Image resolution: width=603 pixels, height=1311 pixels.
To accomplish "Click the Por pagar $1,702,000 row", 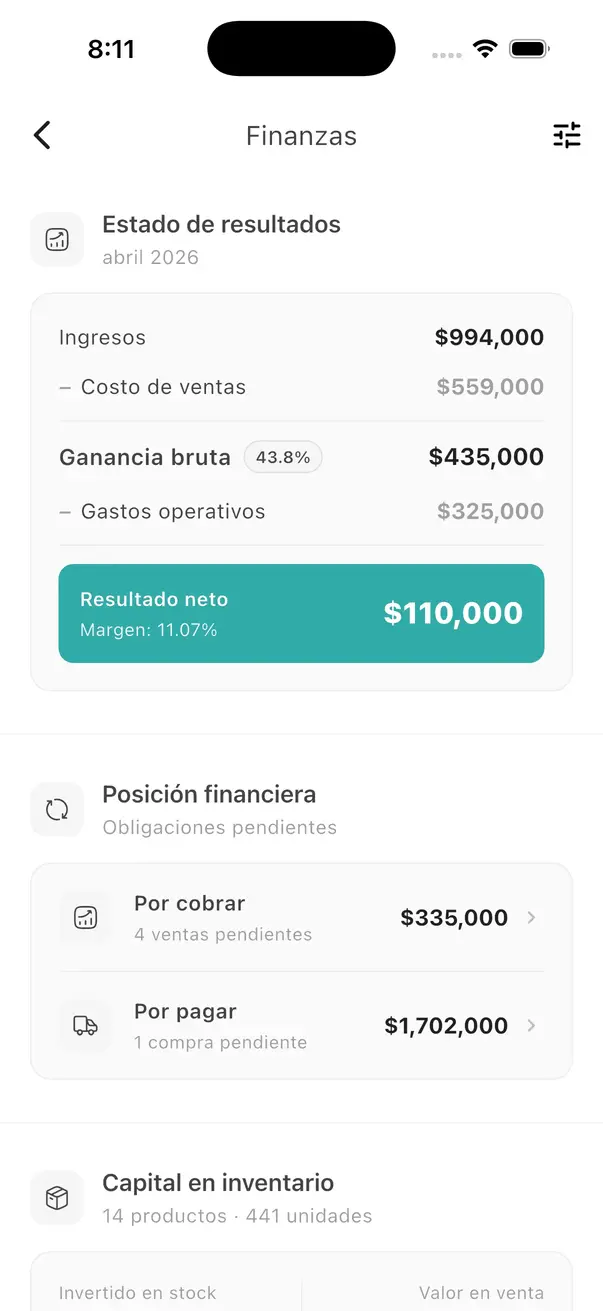I will click(300, 1025).
